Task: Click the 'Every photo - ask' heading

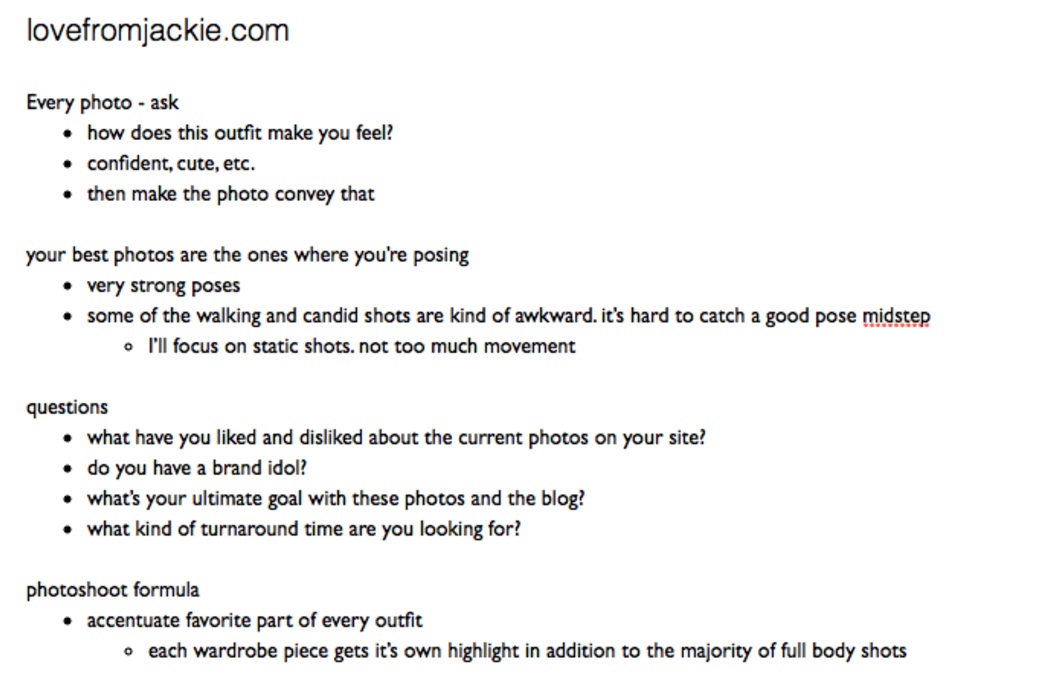Action: 102,102
